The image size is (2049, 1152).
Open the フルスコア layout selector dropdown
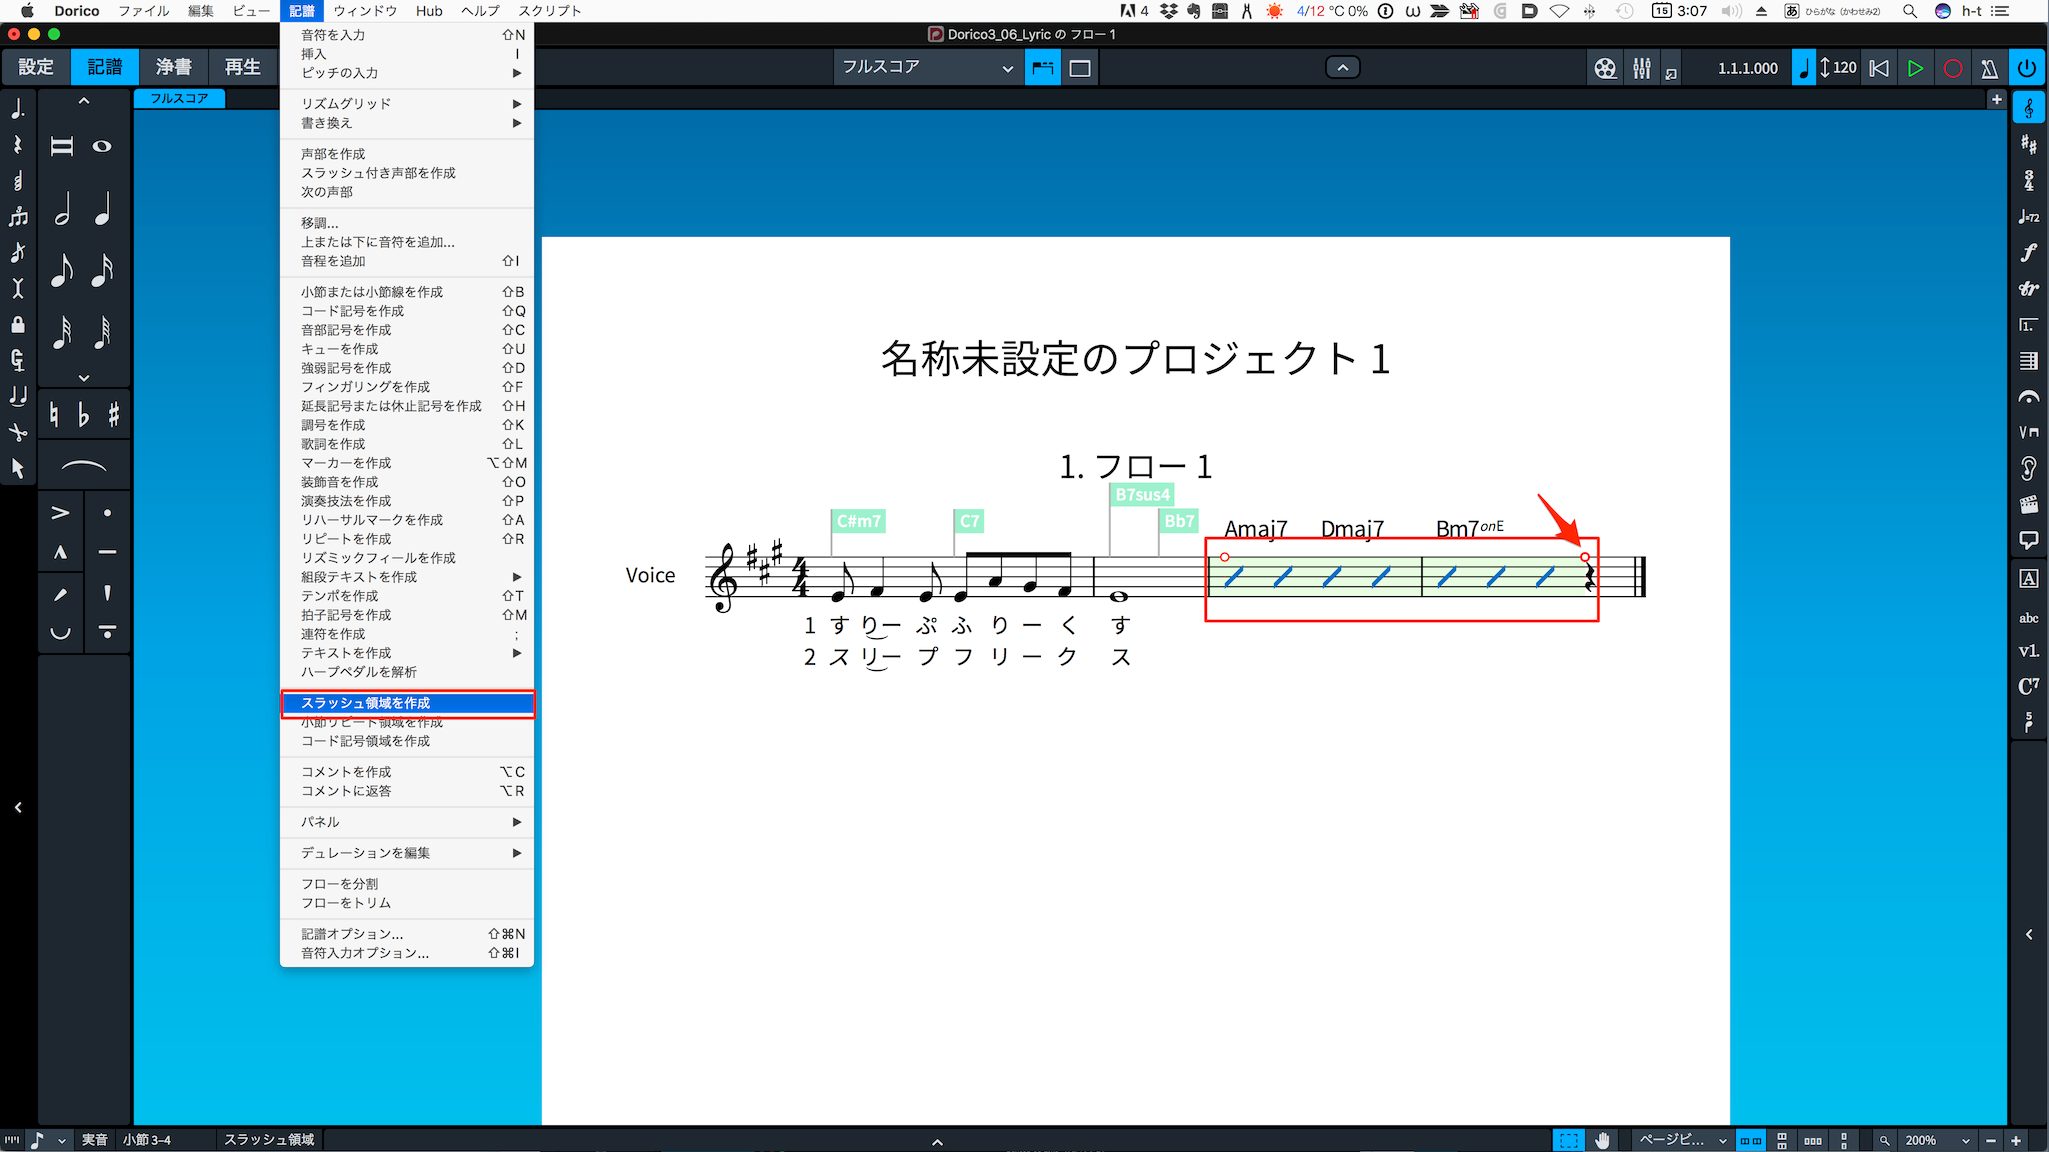(927, 67)
